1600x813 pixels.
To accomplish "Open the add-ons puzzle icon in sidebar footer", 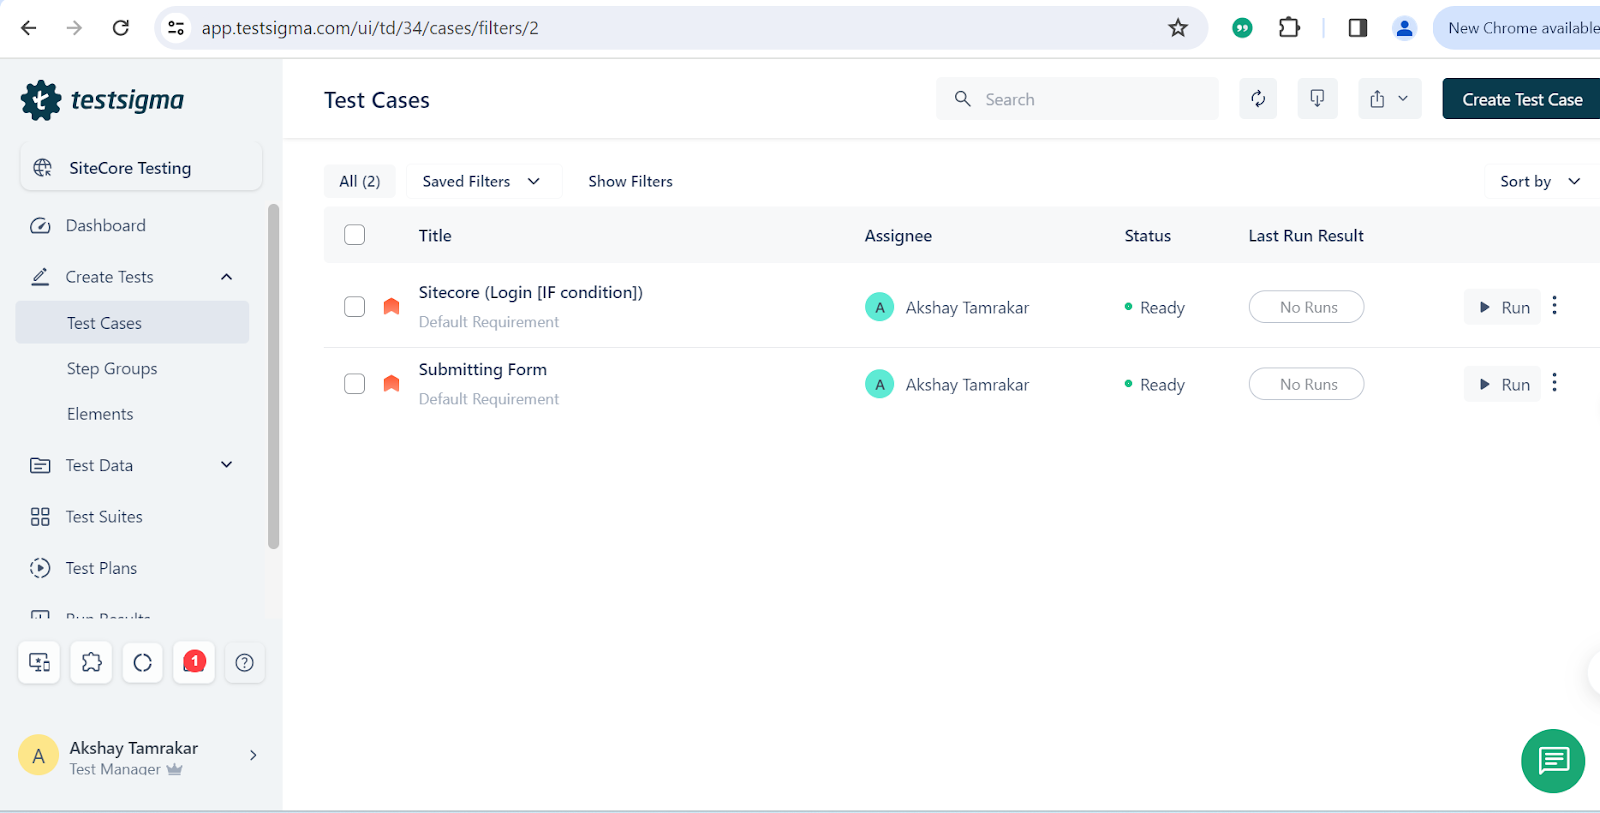I will (x=91, y=662).
